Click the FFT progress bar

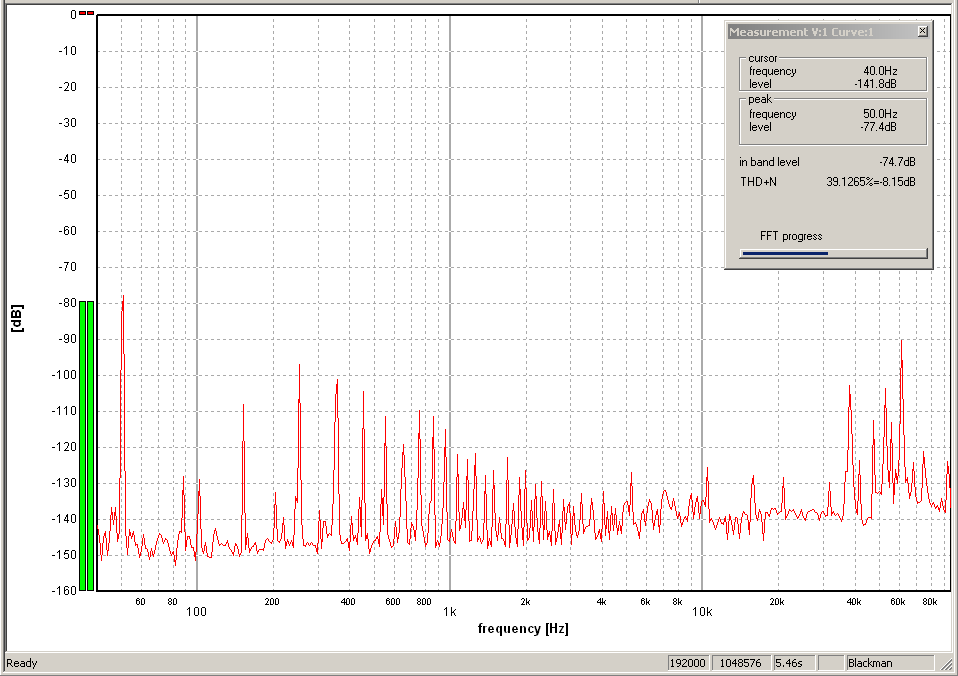(x=833, y=253)
